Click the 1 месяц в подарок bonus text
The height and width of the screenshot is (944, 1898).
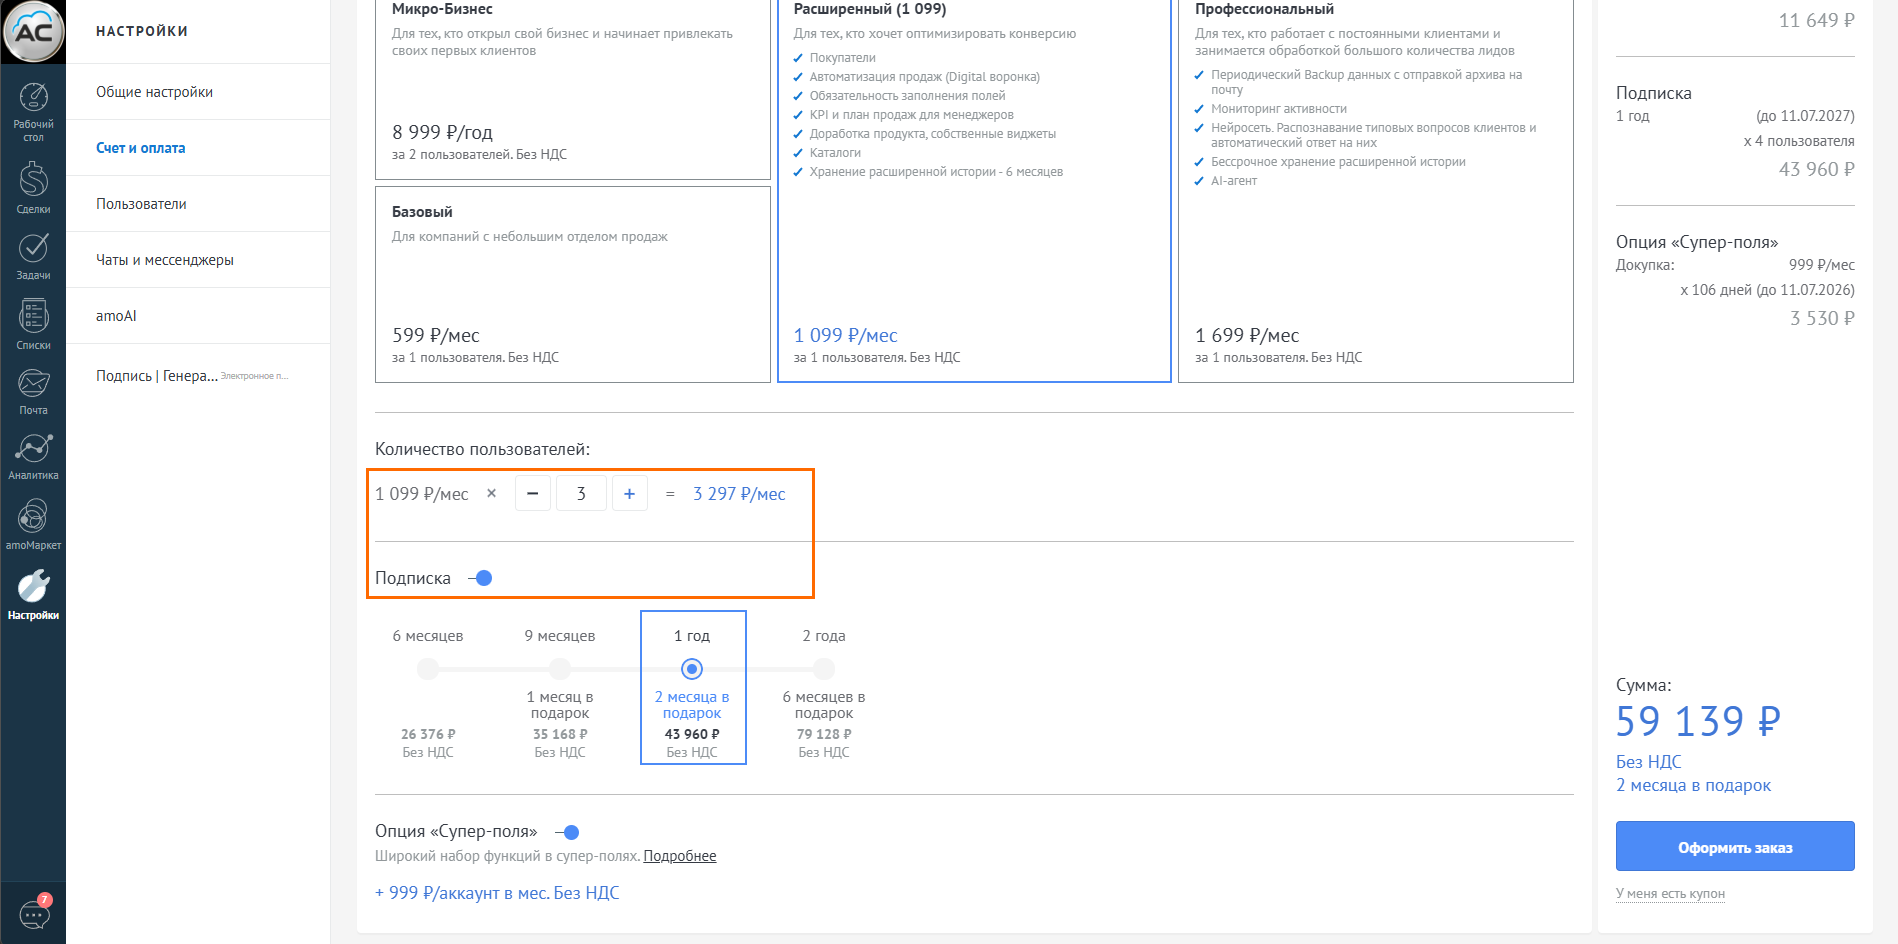tap(560, 705)
